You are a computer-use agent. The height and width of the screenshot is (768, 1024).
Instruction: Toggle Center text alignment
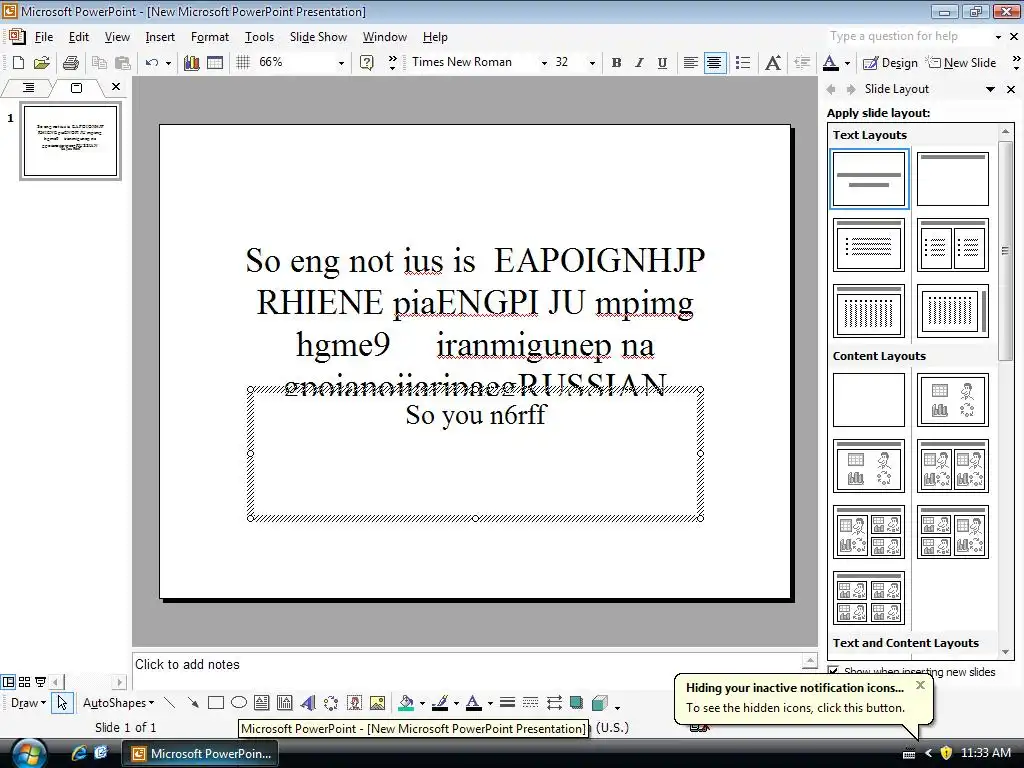(715, 63)
